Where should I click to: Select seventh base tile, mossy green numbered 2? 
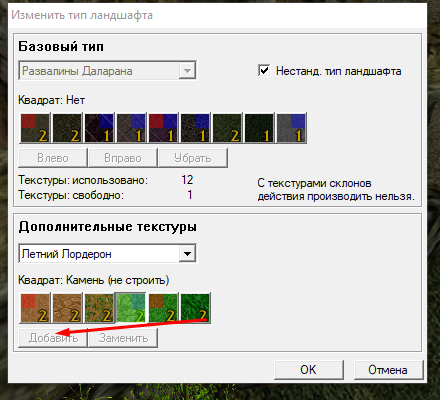[x=227, y=128]
